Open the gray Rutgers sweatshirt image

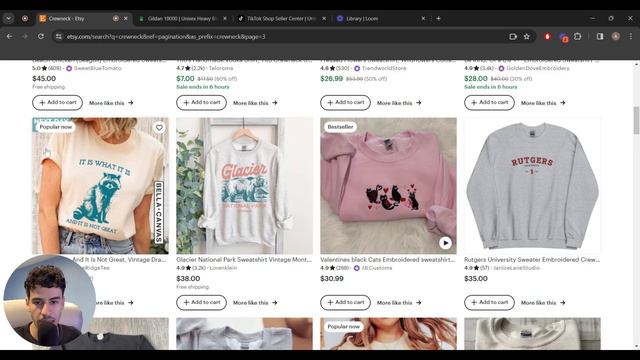pos(532,186)
